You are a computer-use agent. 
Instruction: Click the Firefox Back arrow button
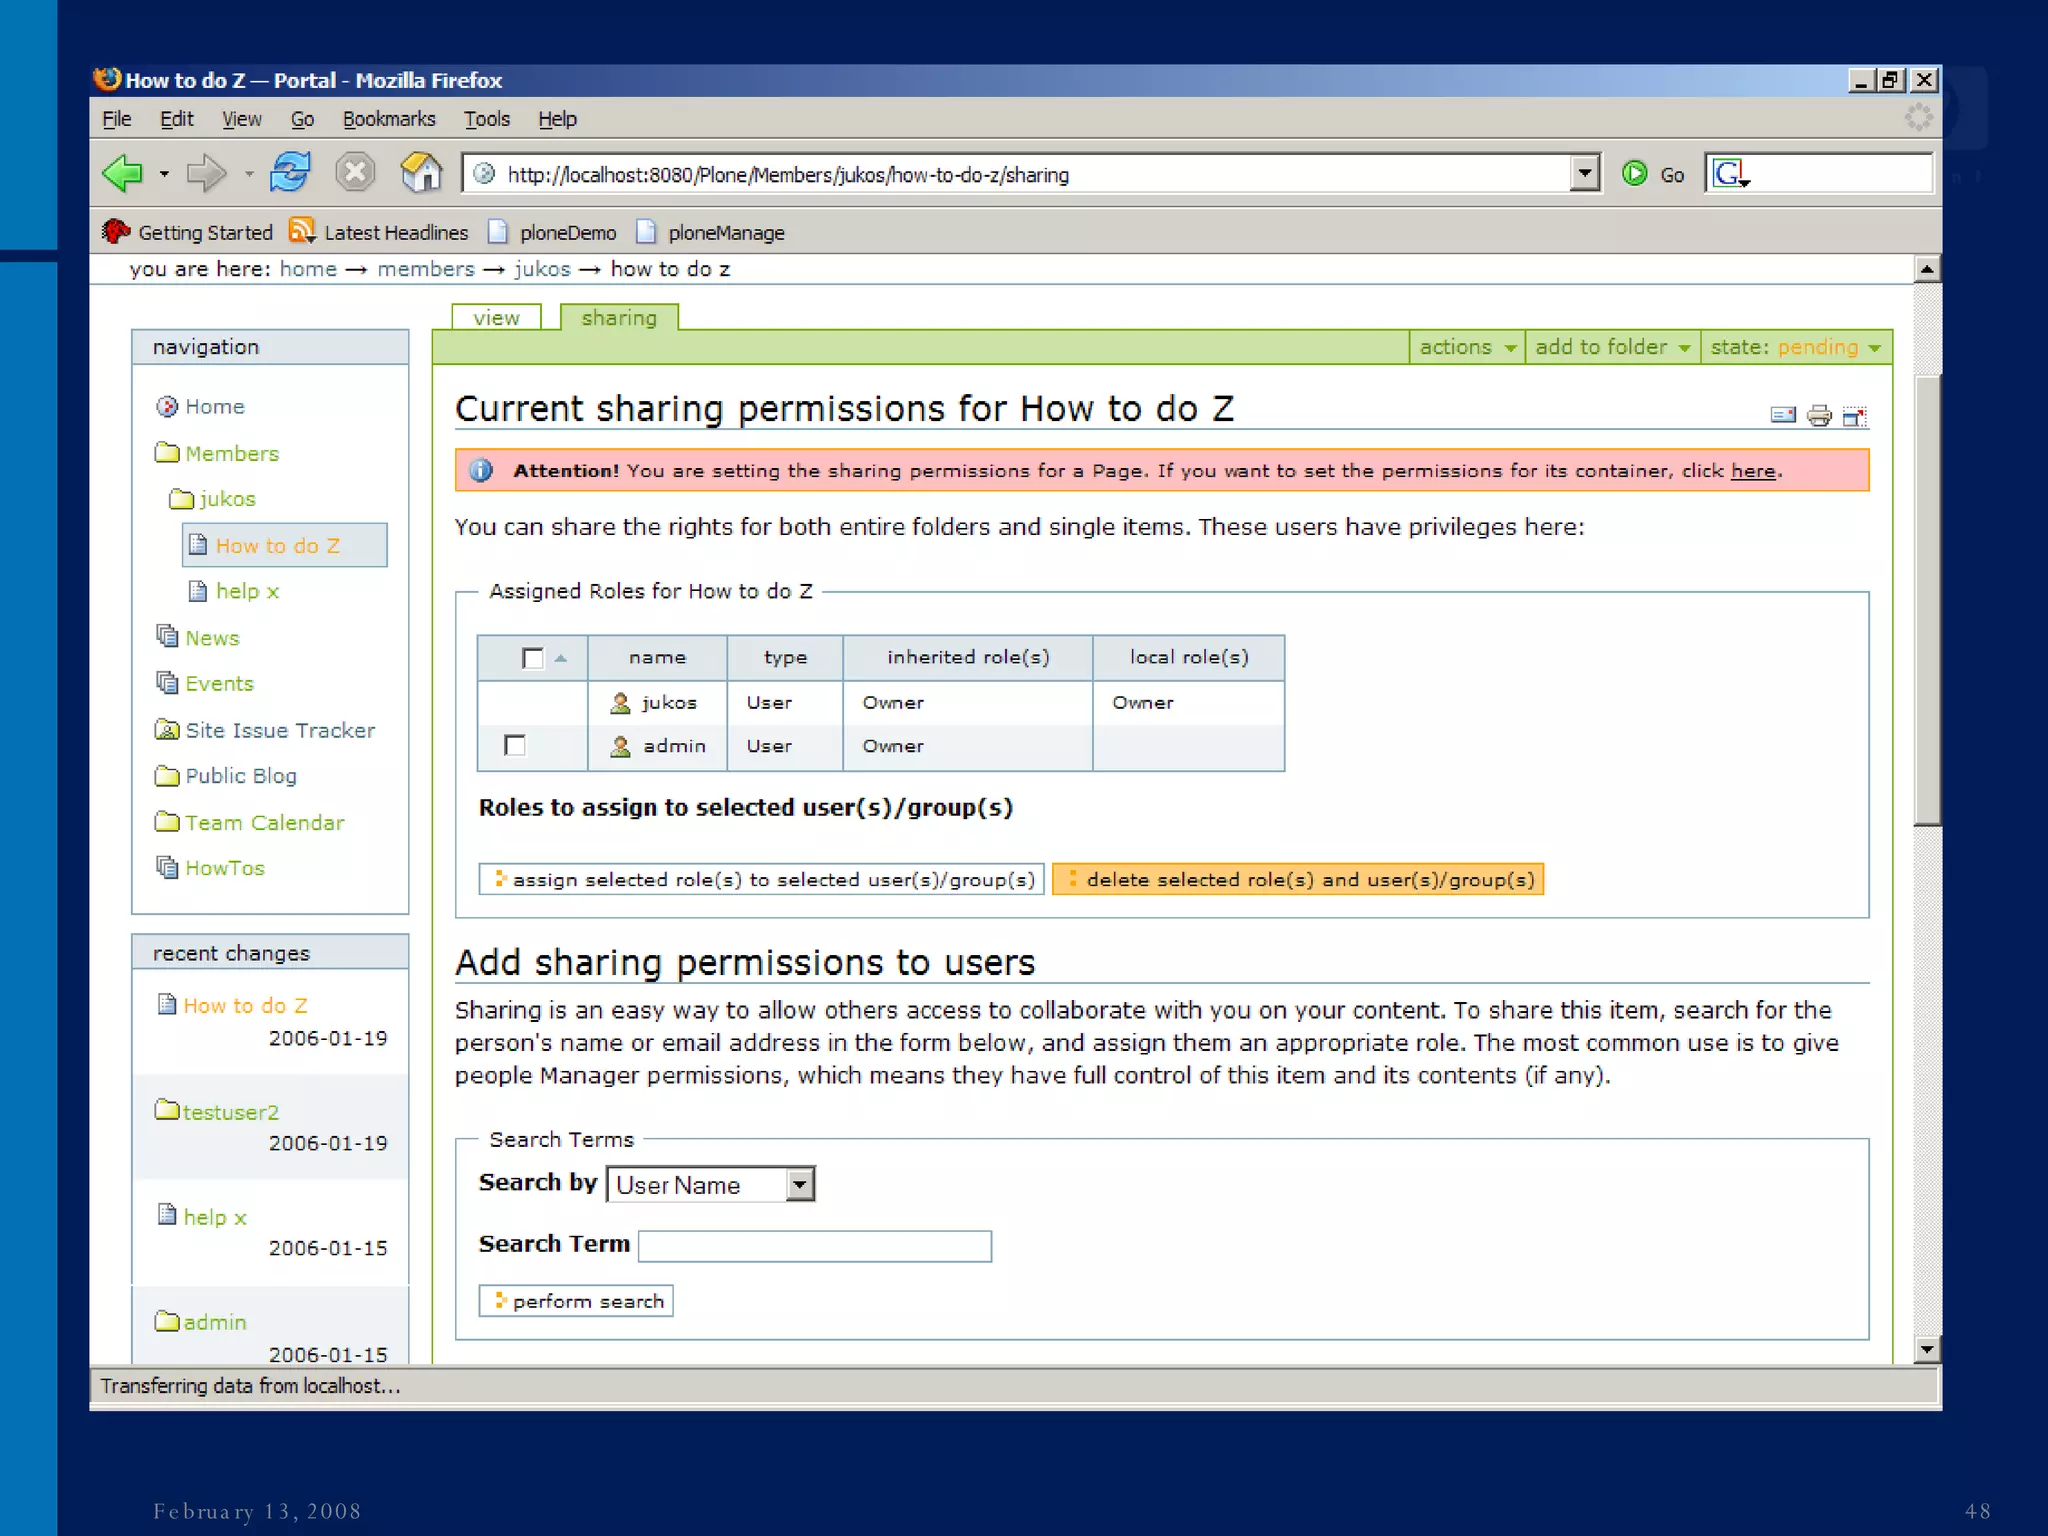coord(124,174)
